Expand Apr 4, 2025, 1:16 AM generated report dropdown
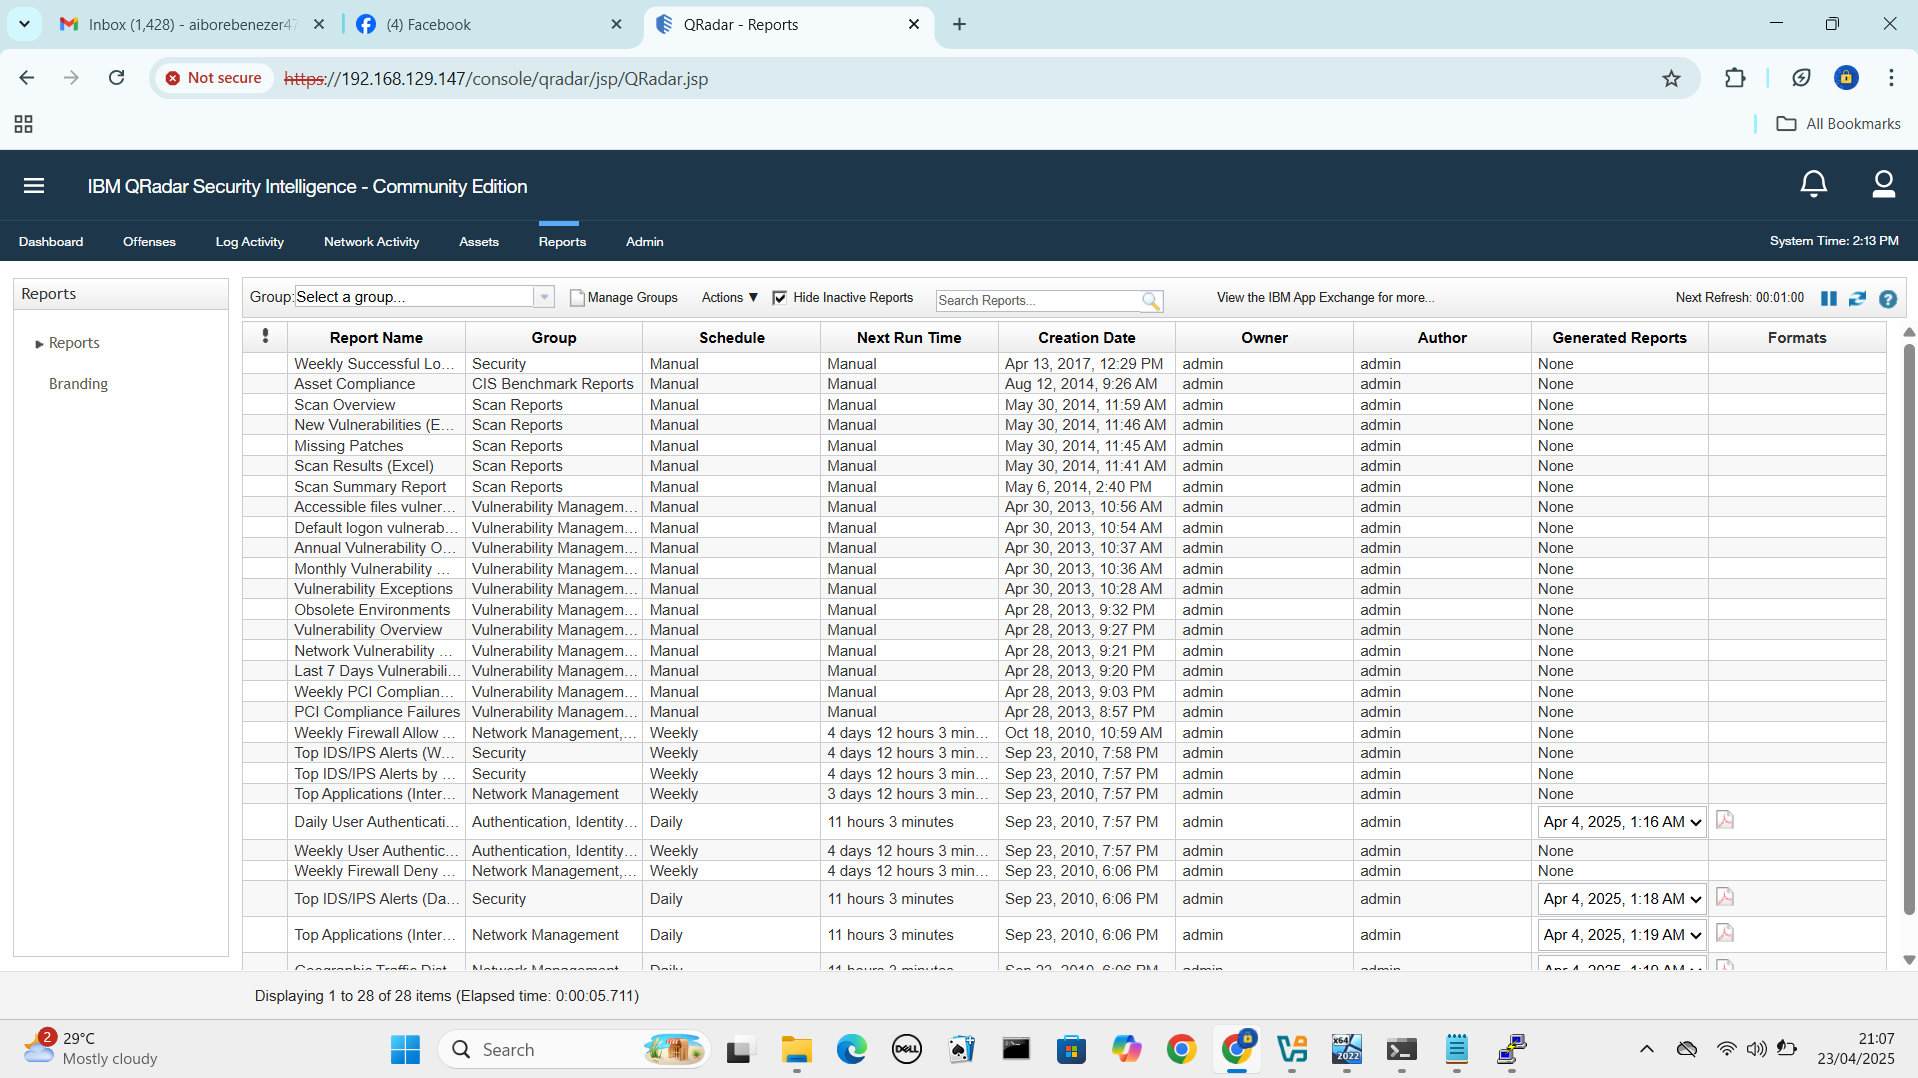This screenshot has height=1078, width=1918. tap(1621, 822)
